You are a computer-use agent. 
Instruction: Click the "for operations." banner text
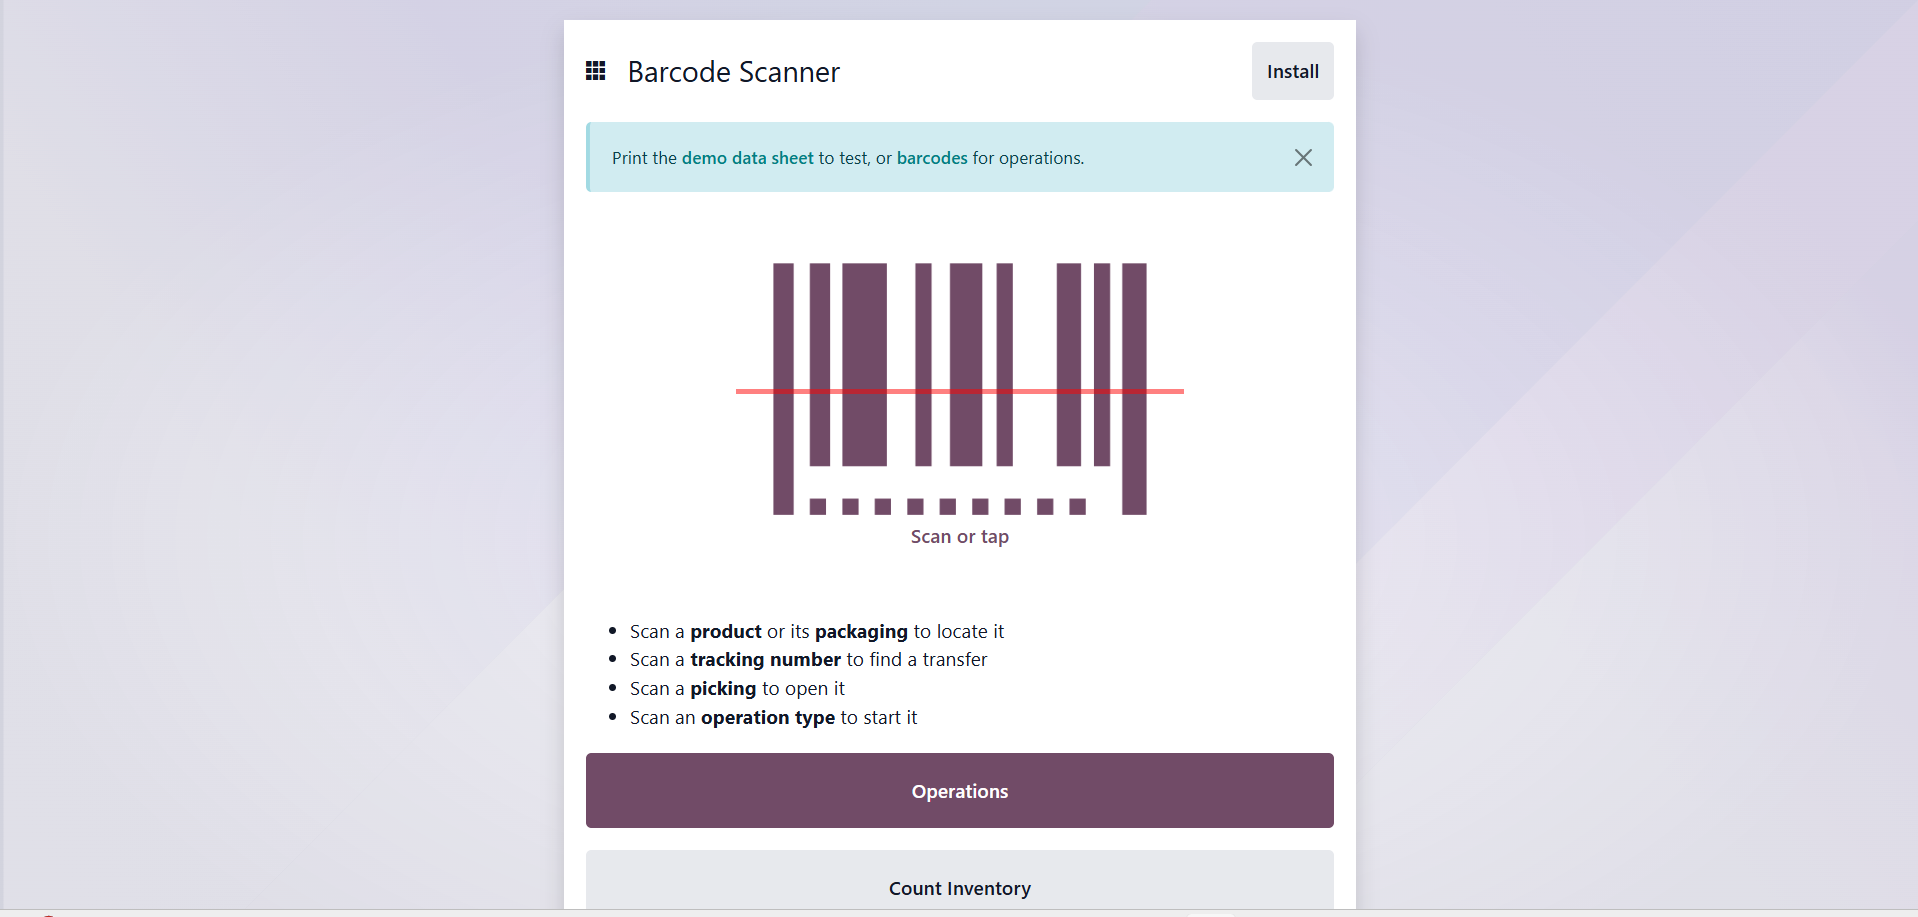[x=1028, y=158]
